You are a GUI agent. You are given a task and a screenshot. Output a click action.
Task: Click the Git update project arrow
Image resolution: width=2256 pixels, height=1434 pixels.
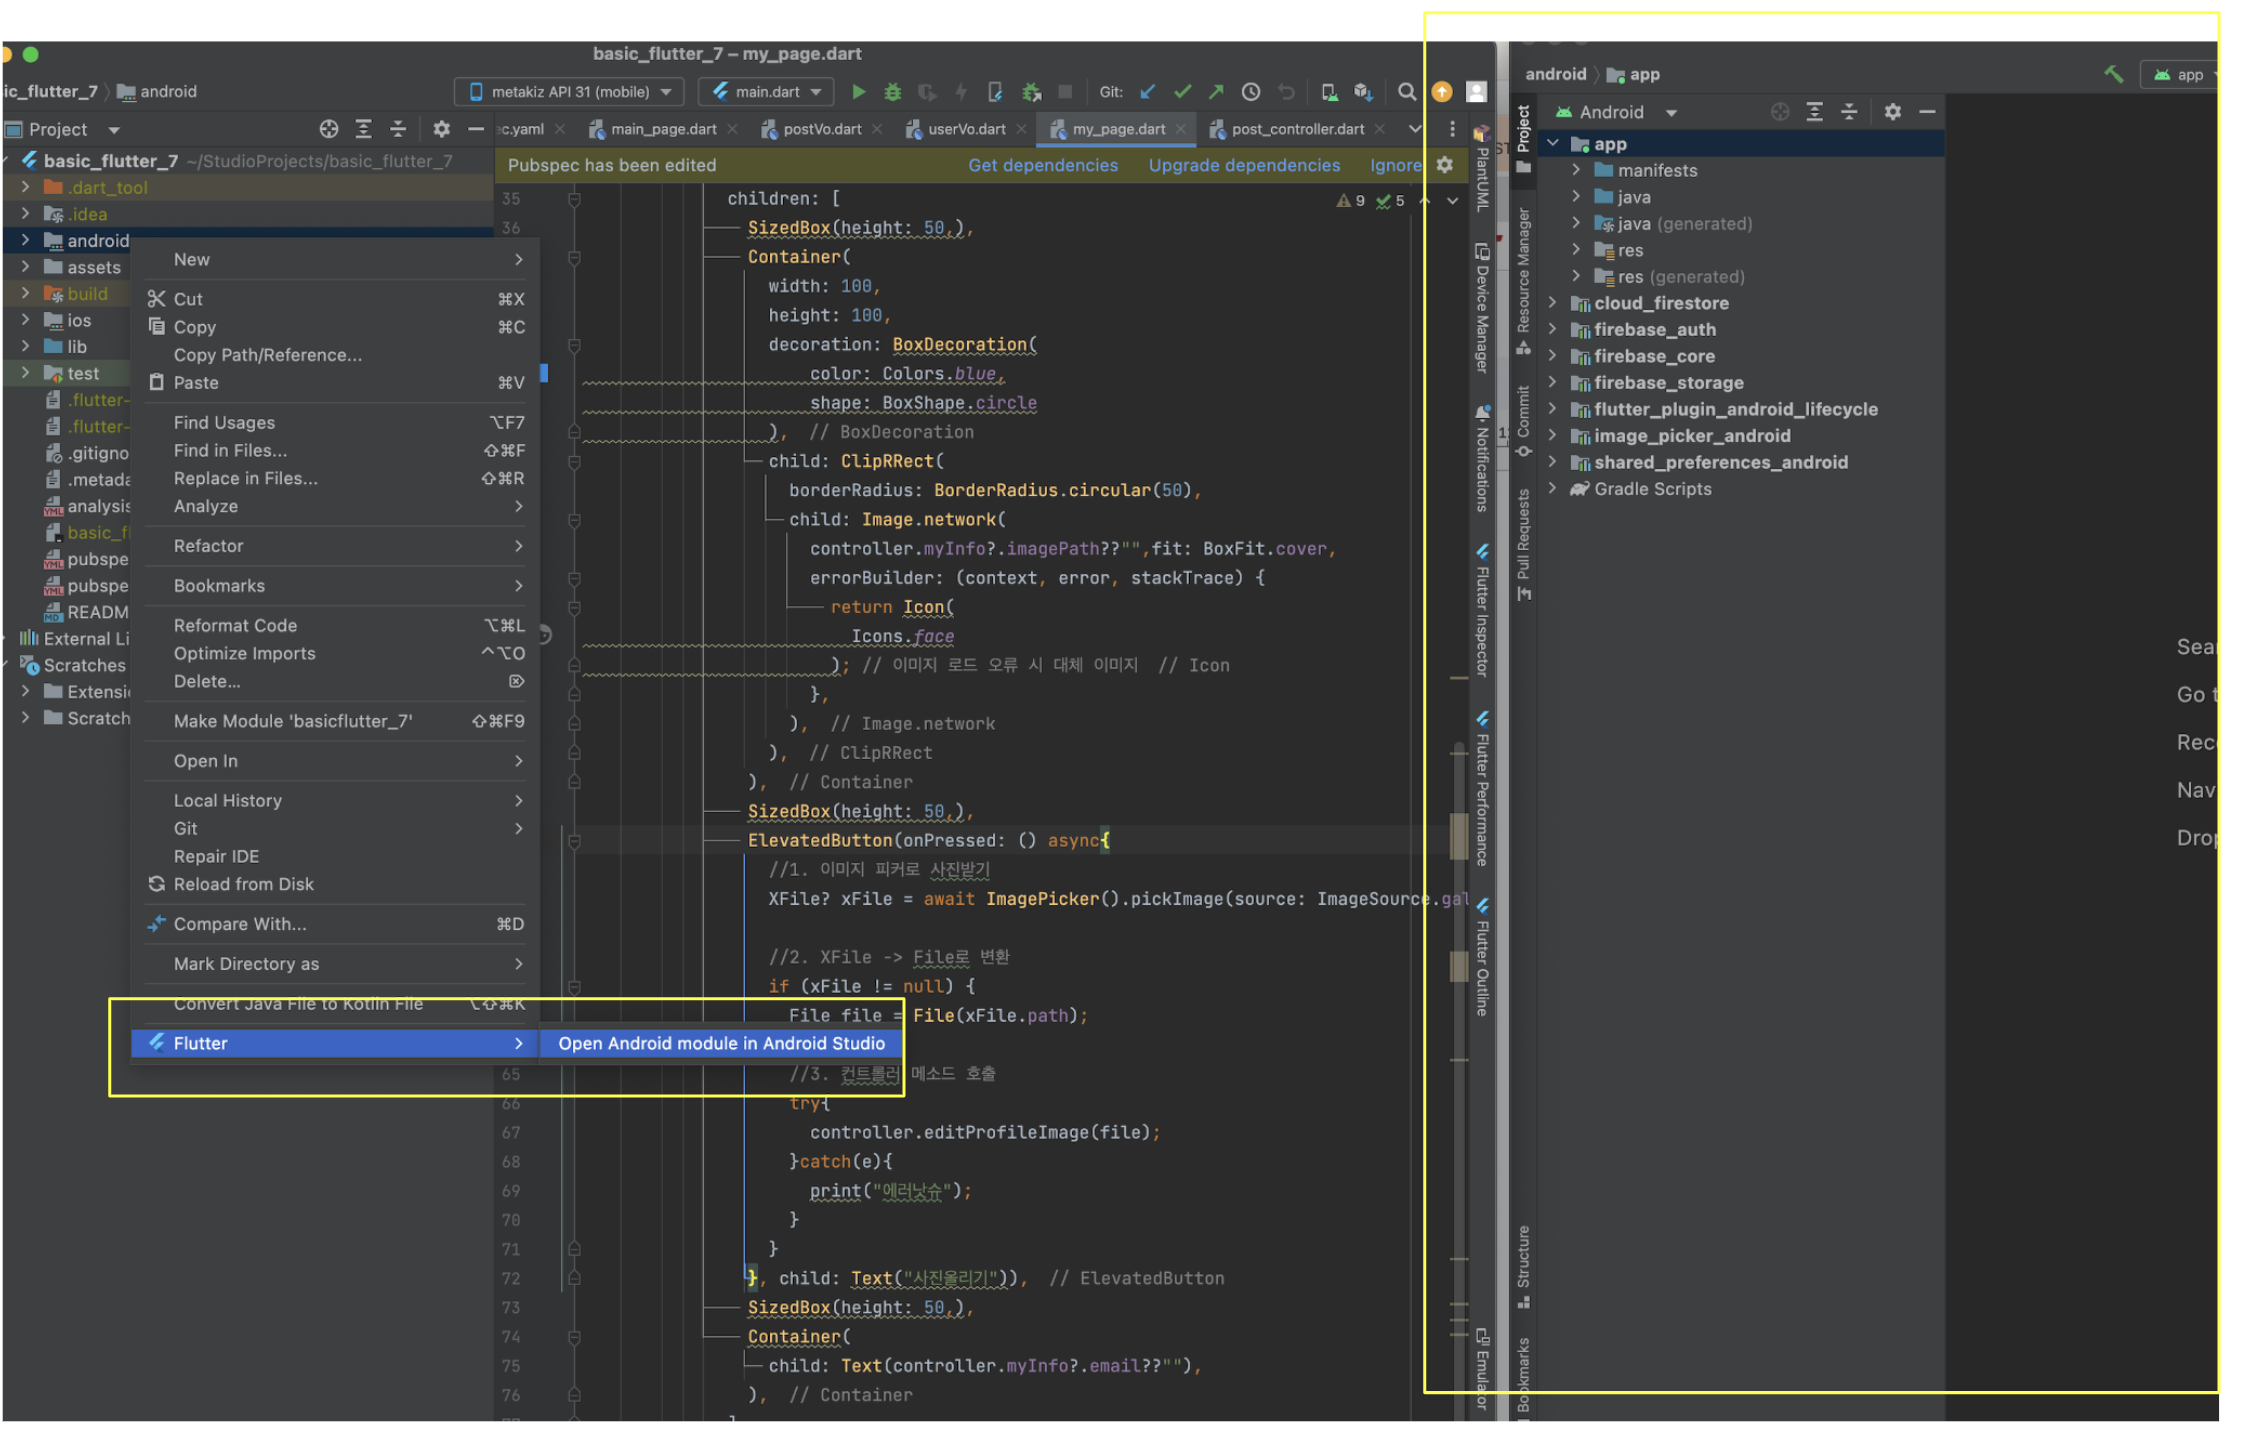point(1148,92)
